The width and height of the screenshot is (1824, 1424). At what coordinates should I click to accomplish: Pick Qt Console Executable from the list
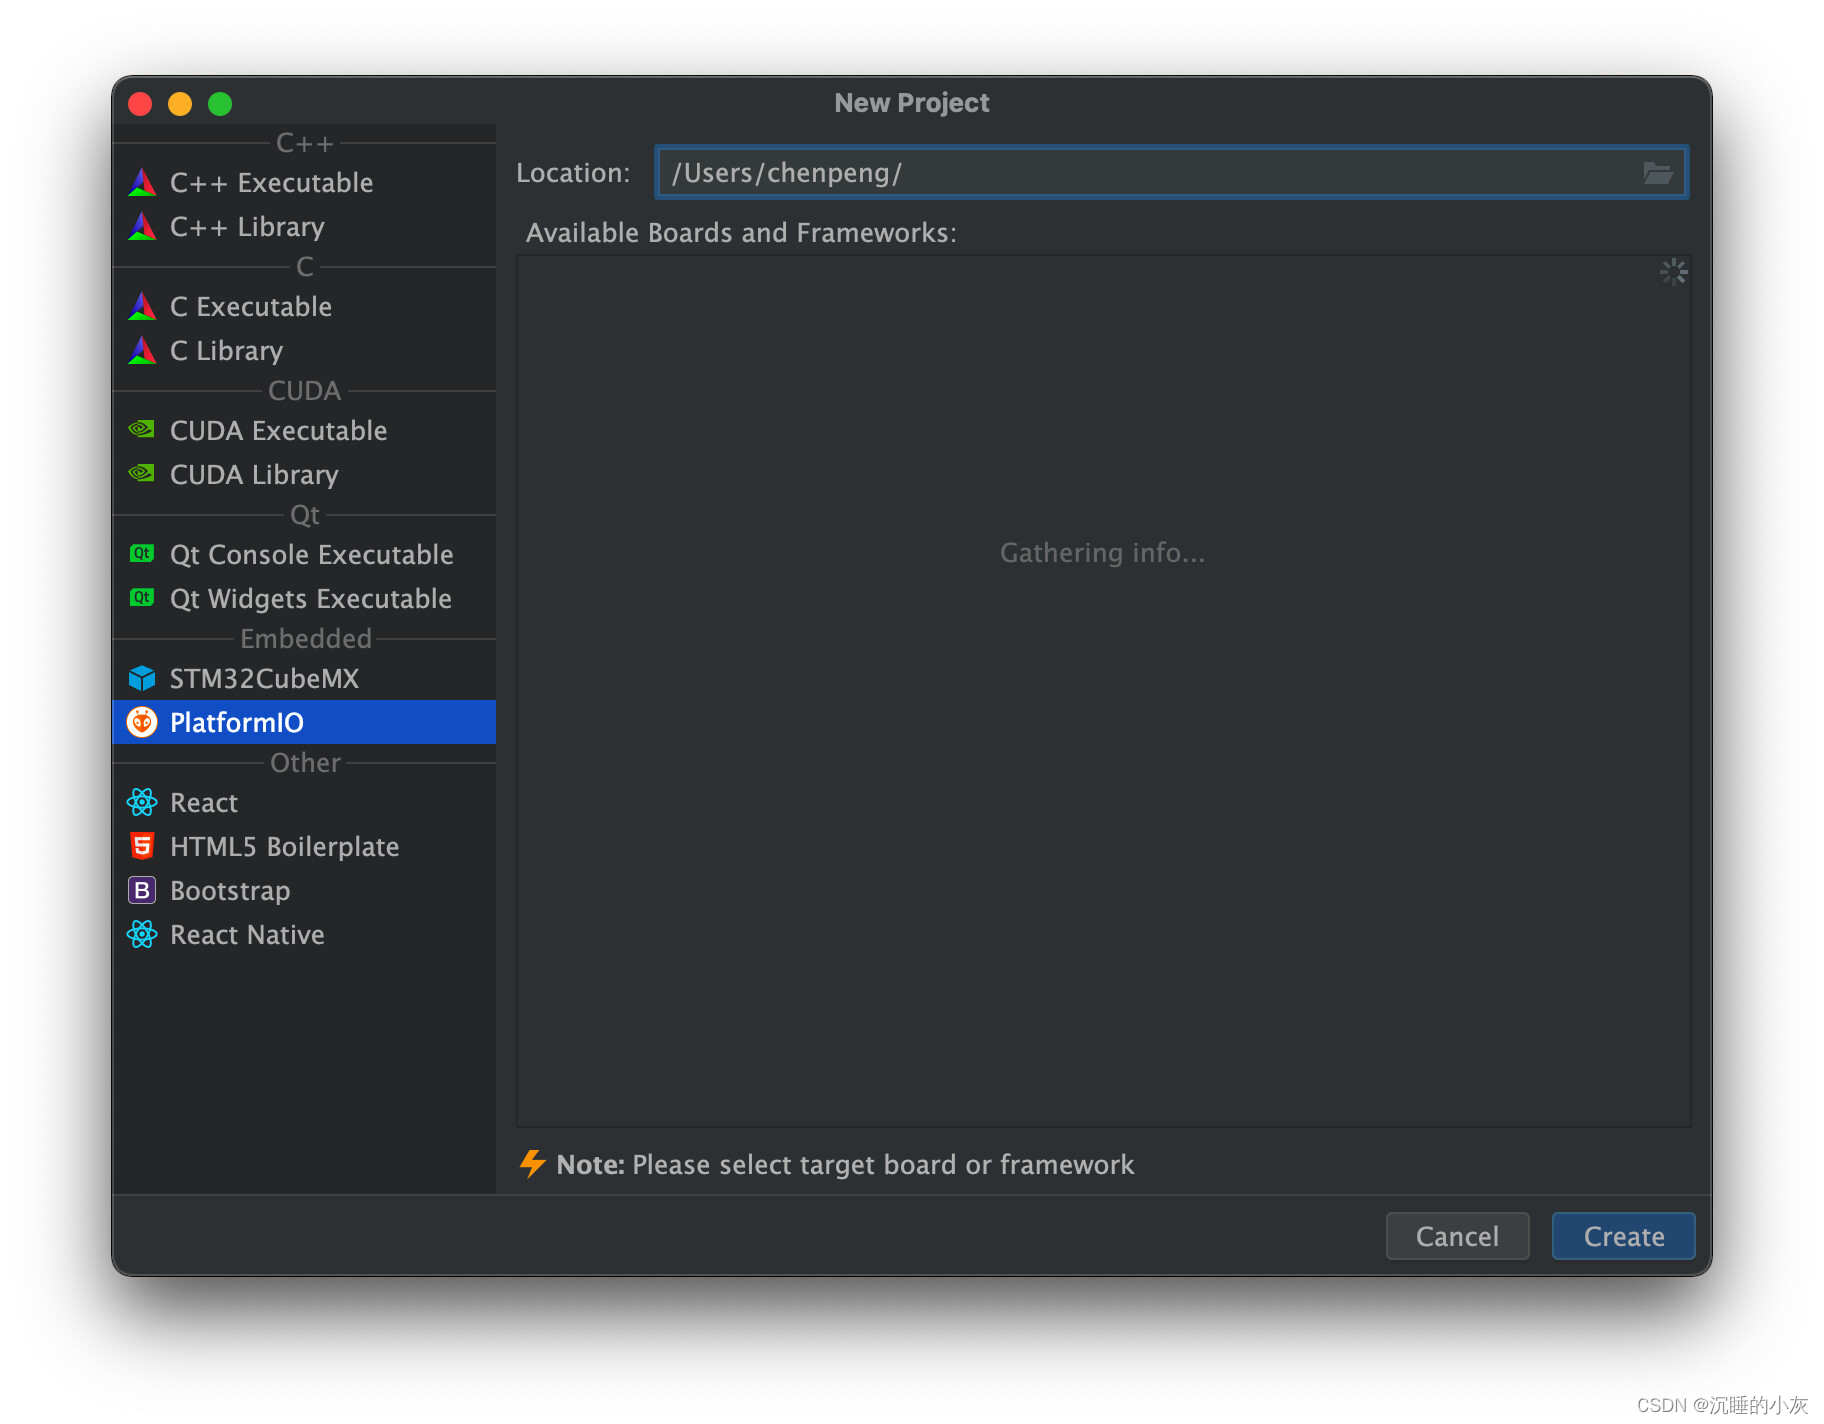click(304, 554)
